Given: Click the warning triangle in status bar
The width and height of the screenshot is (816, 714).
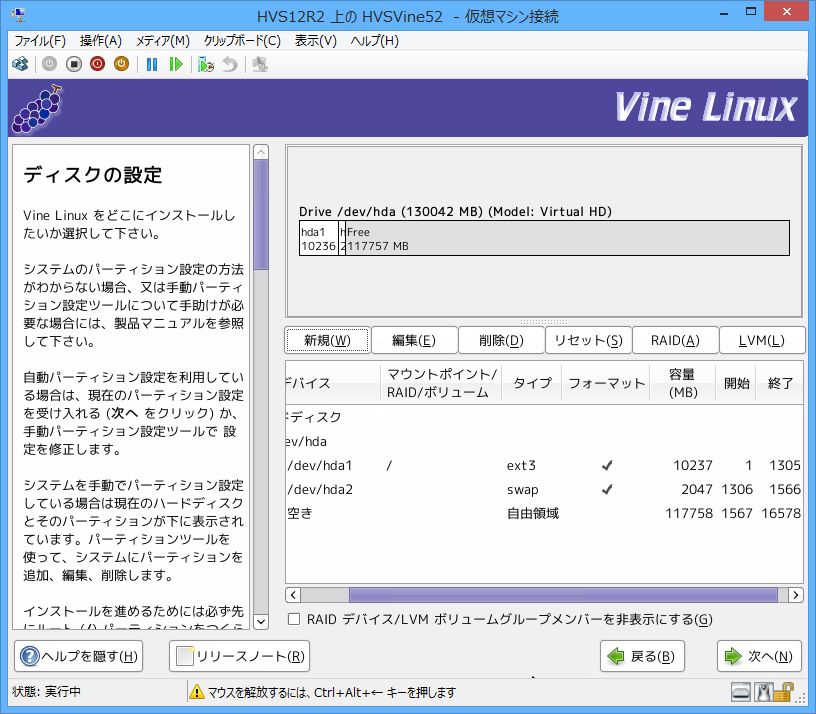Looking at the screenshot, I should 197,692.
